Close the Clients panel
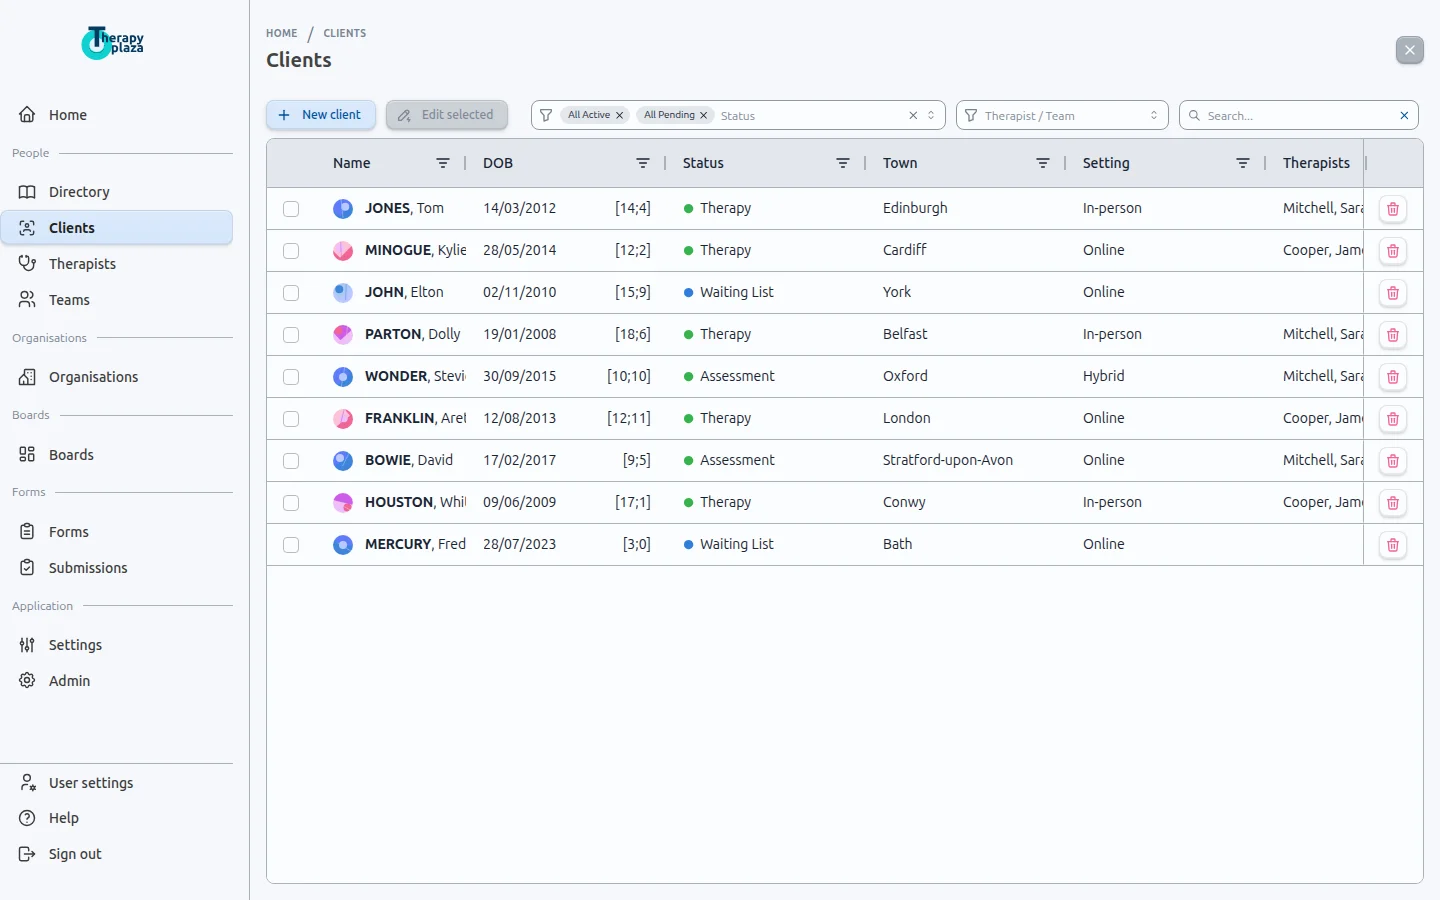This screenshot has width=1440, height=900. pos(1410,50)
